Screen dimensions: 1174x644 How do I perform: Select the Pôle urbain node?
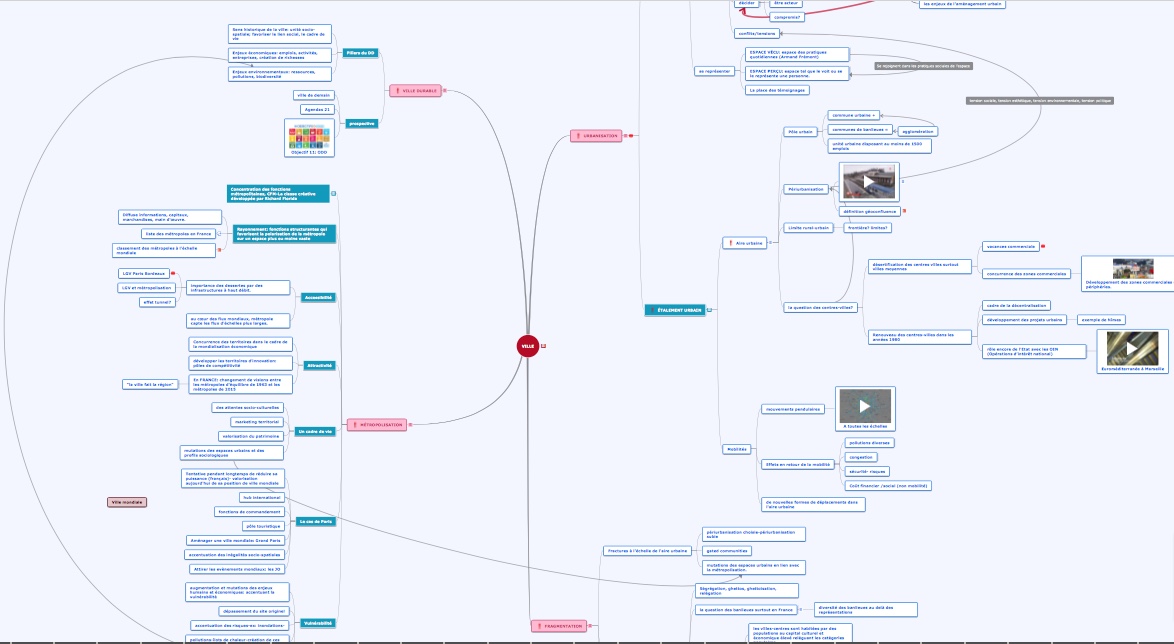(x=800, y=132)
